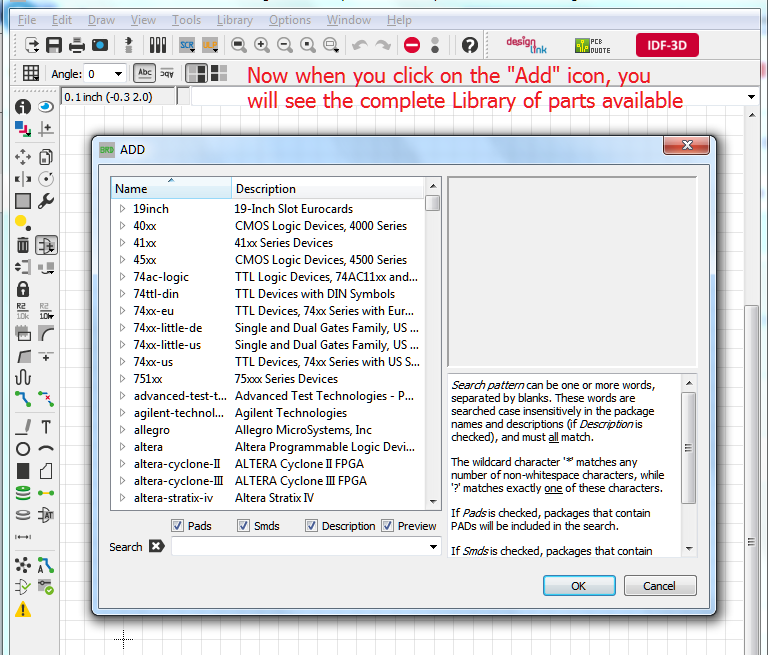Expand the 40xx library node
Image resolution: width=768 pixels, height=655 pixels.
tap(122, 226)
